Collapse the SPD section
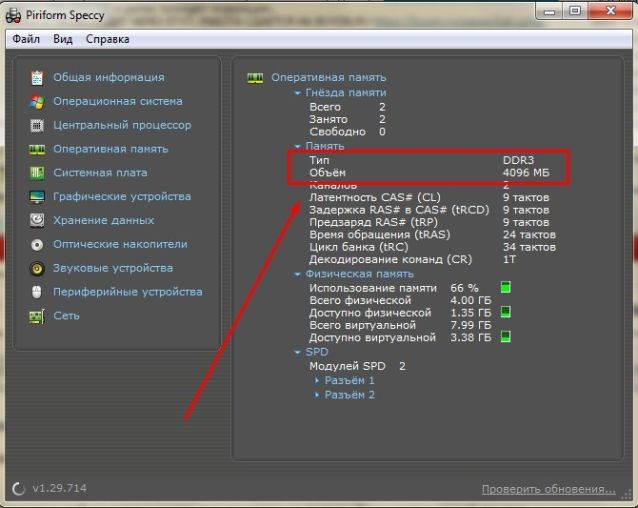 pos(297,353)
